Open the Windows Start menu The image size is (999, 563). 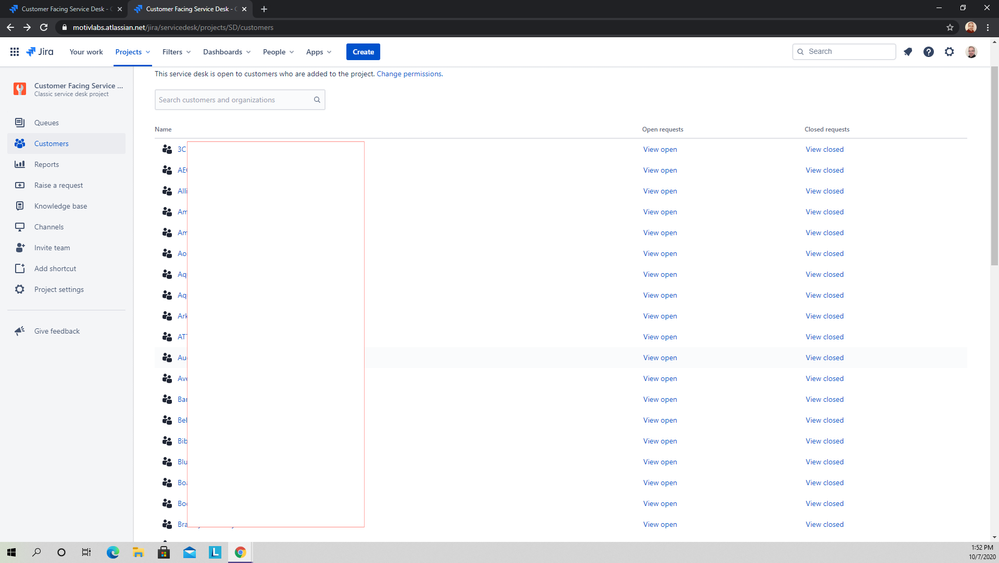11,552
